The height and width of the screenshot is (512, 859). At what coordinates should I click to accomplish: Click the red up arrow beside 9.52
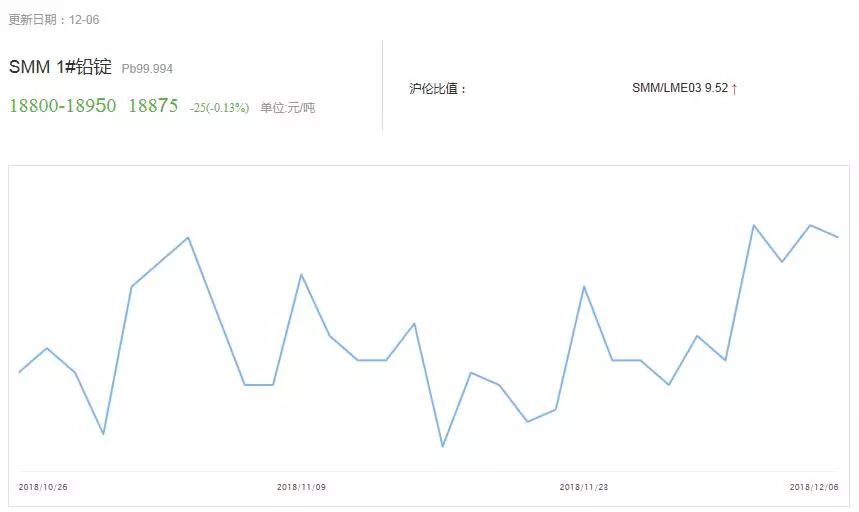(734, 89)
